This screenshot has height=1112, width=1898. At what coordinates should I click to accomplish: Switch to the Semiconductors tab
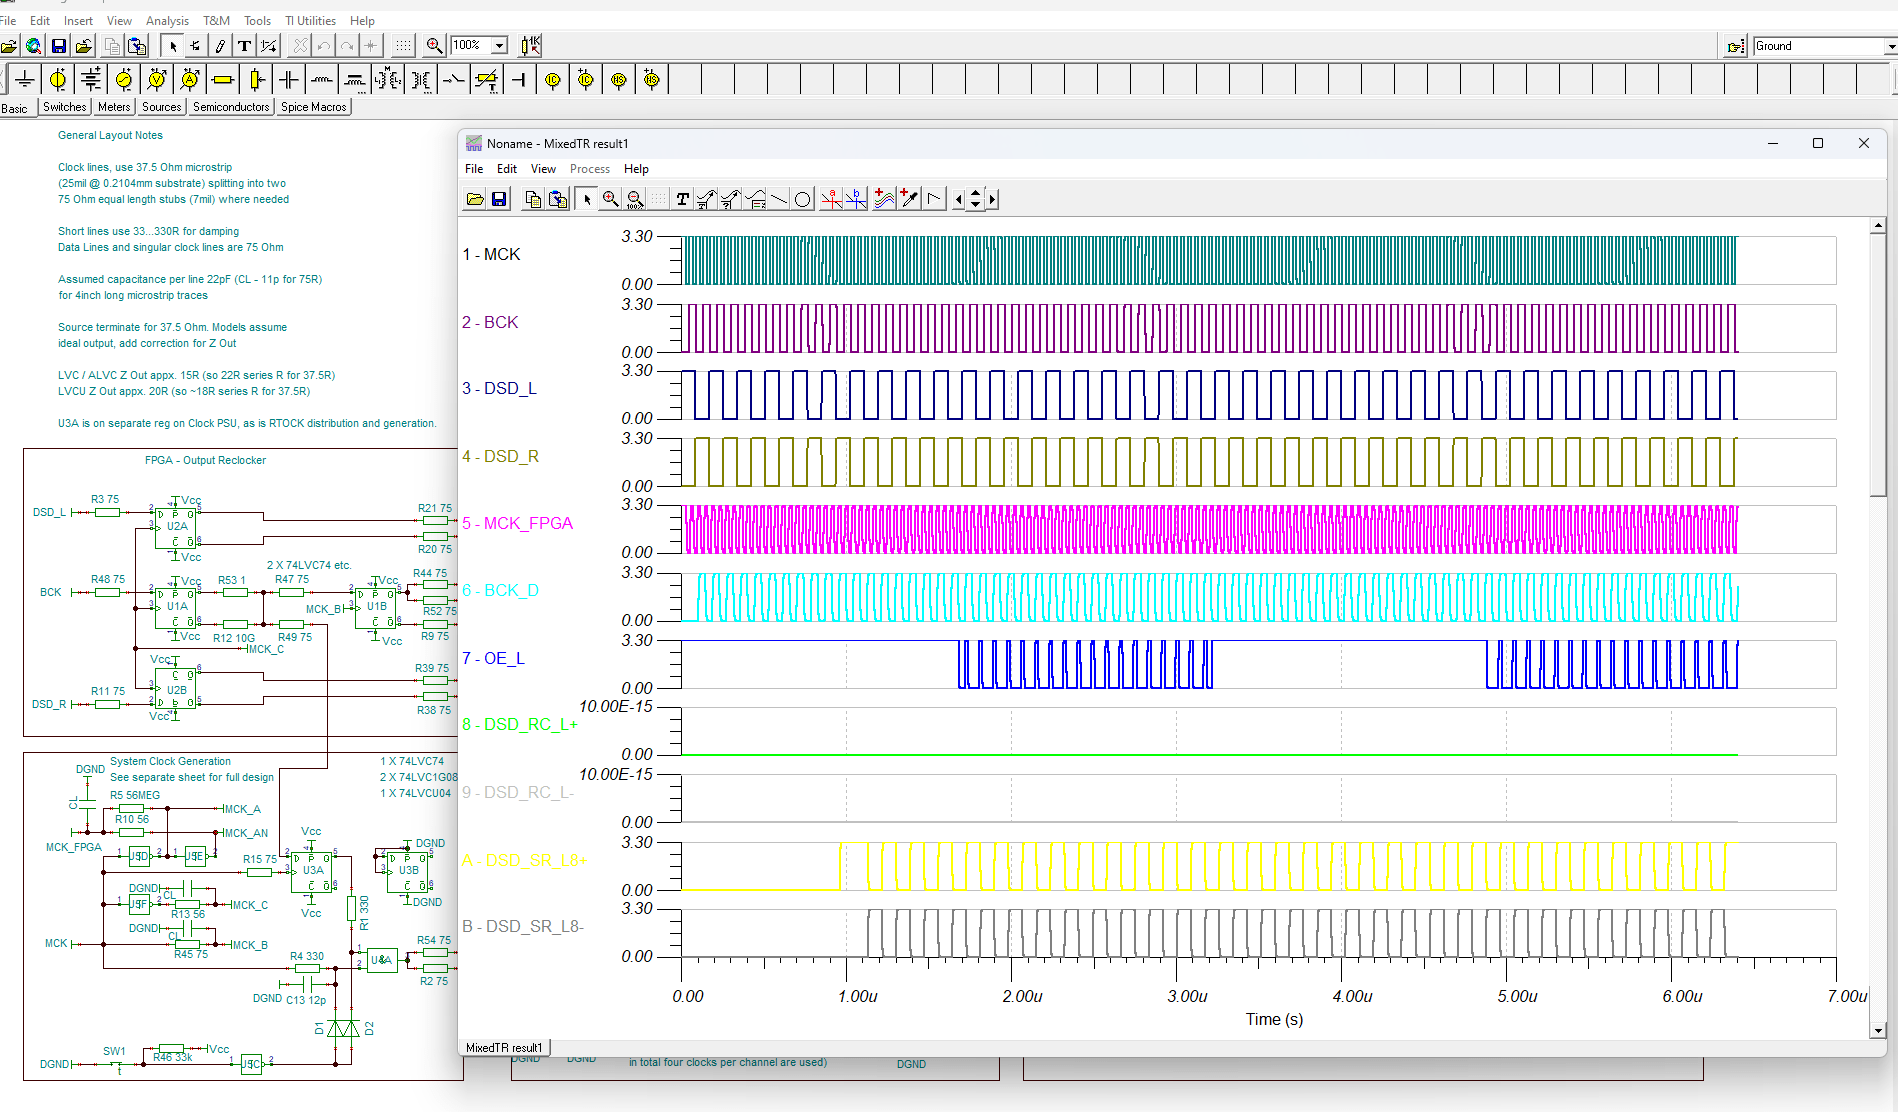point(231,107)
